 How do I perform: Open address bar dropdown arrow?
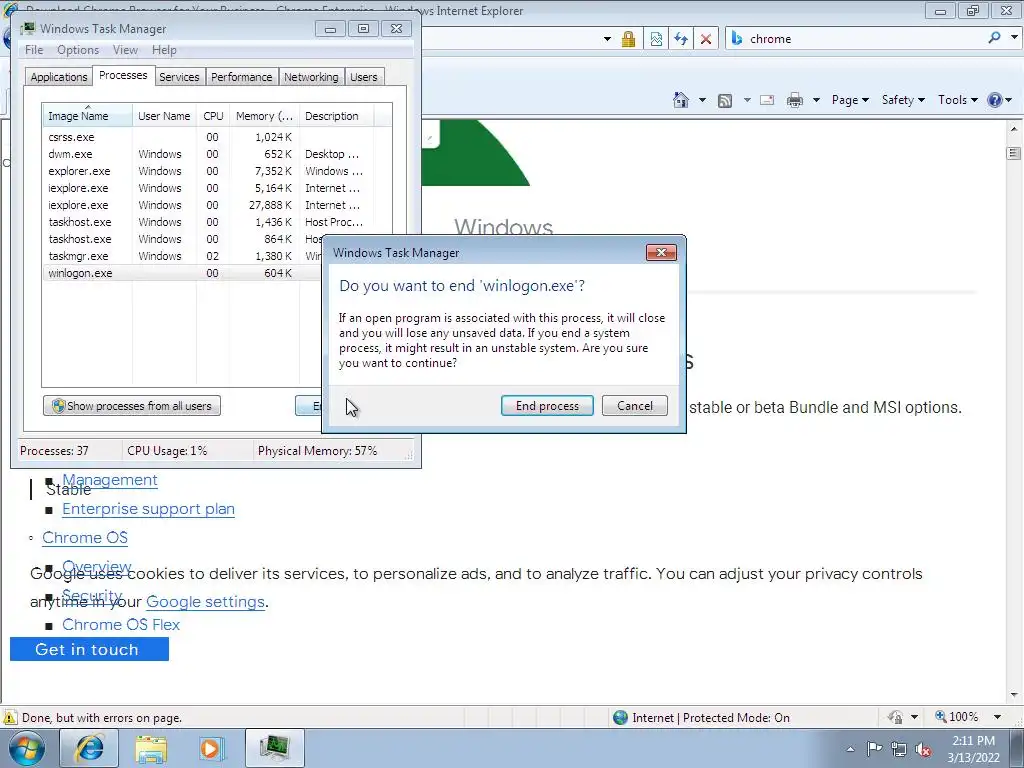(607, 39)
